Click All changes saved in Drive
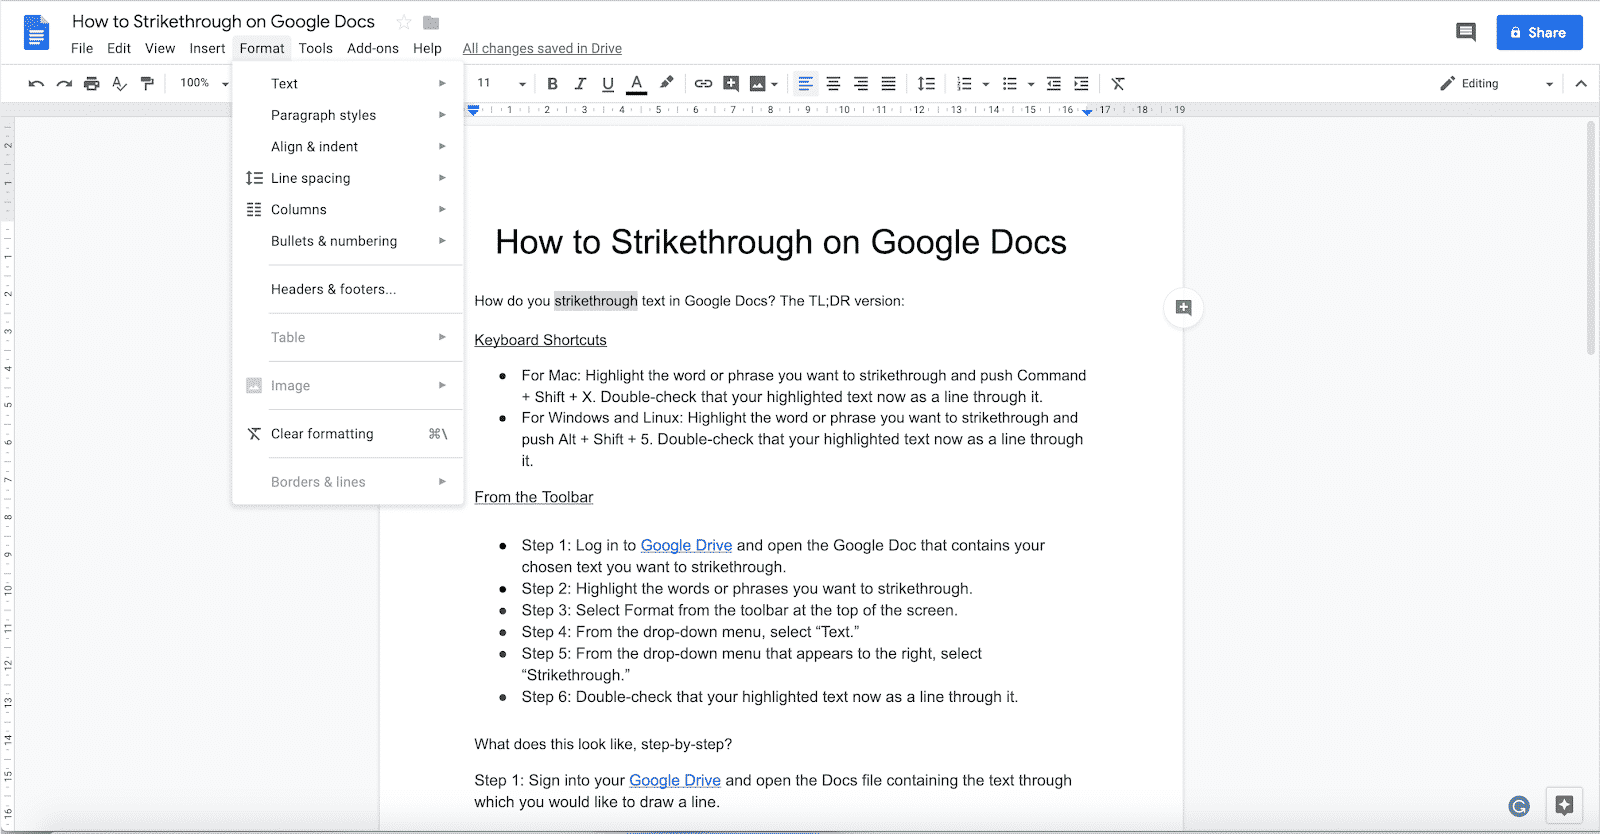The width and height of the screenshot is (1600, 834). (542, 48)
